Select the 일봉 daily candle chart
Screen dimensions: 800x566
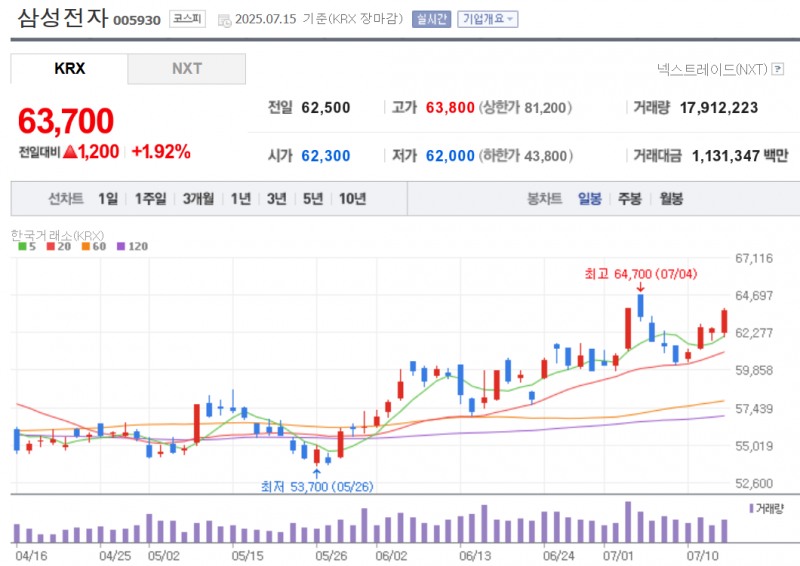pyautogui.click(x=590, y=199)
